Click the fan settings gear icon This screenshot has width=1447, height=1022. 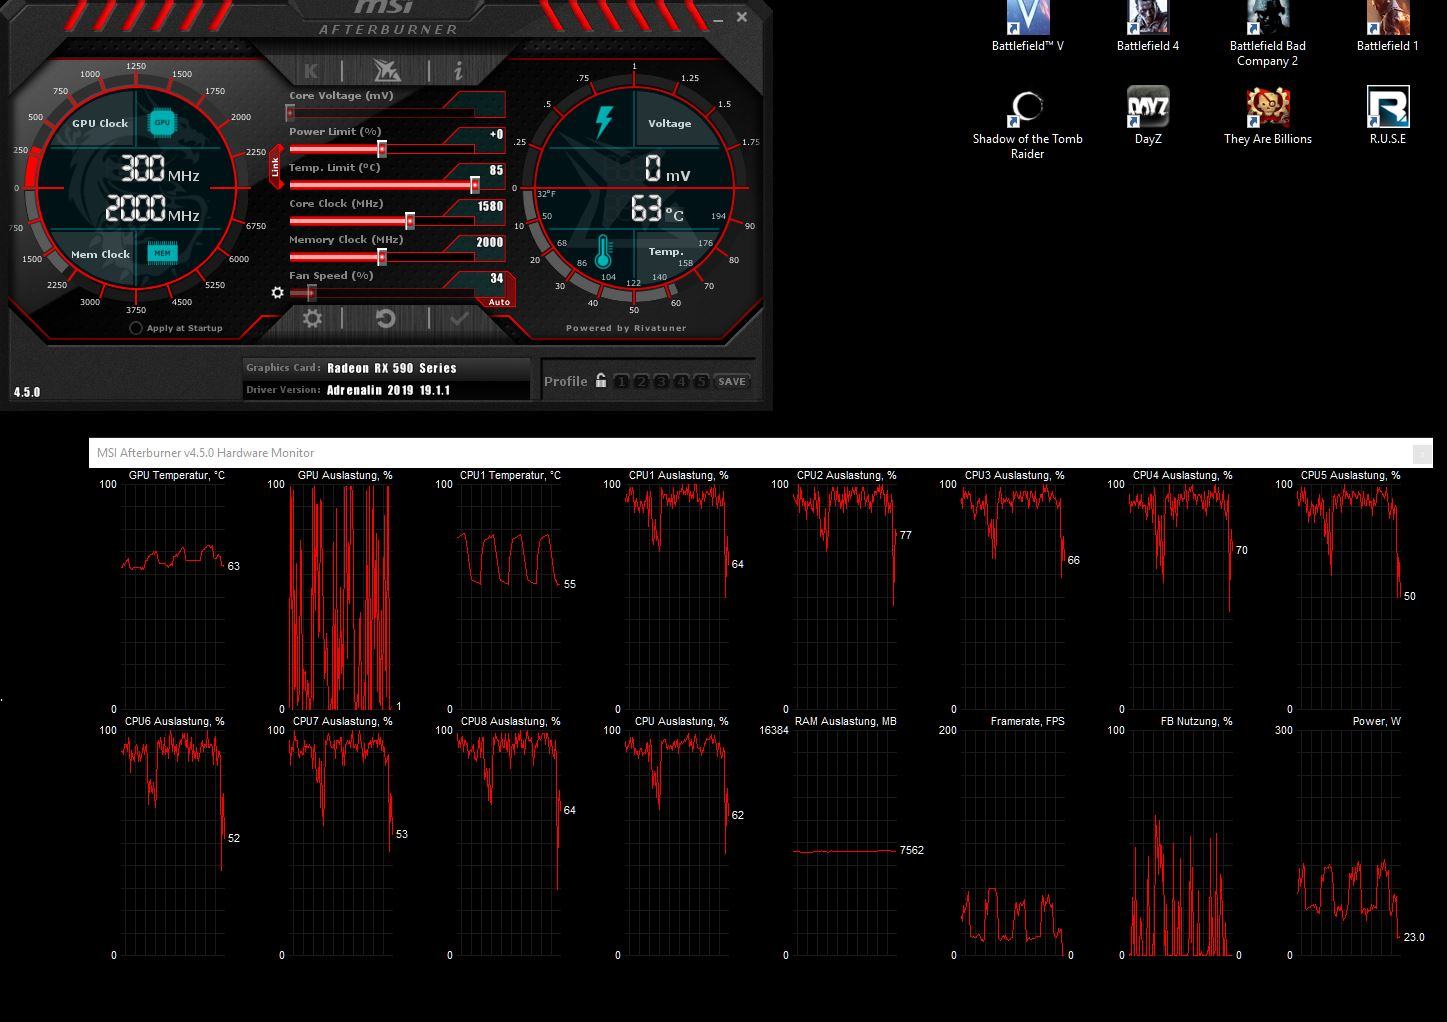tap(277, 293)
